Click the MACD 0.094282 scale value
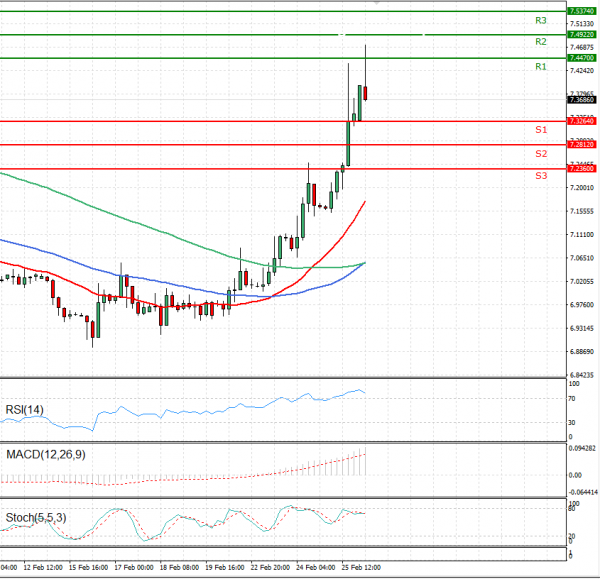The image size is (600, 579). [582, 449]
